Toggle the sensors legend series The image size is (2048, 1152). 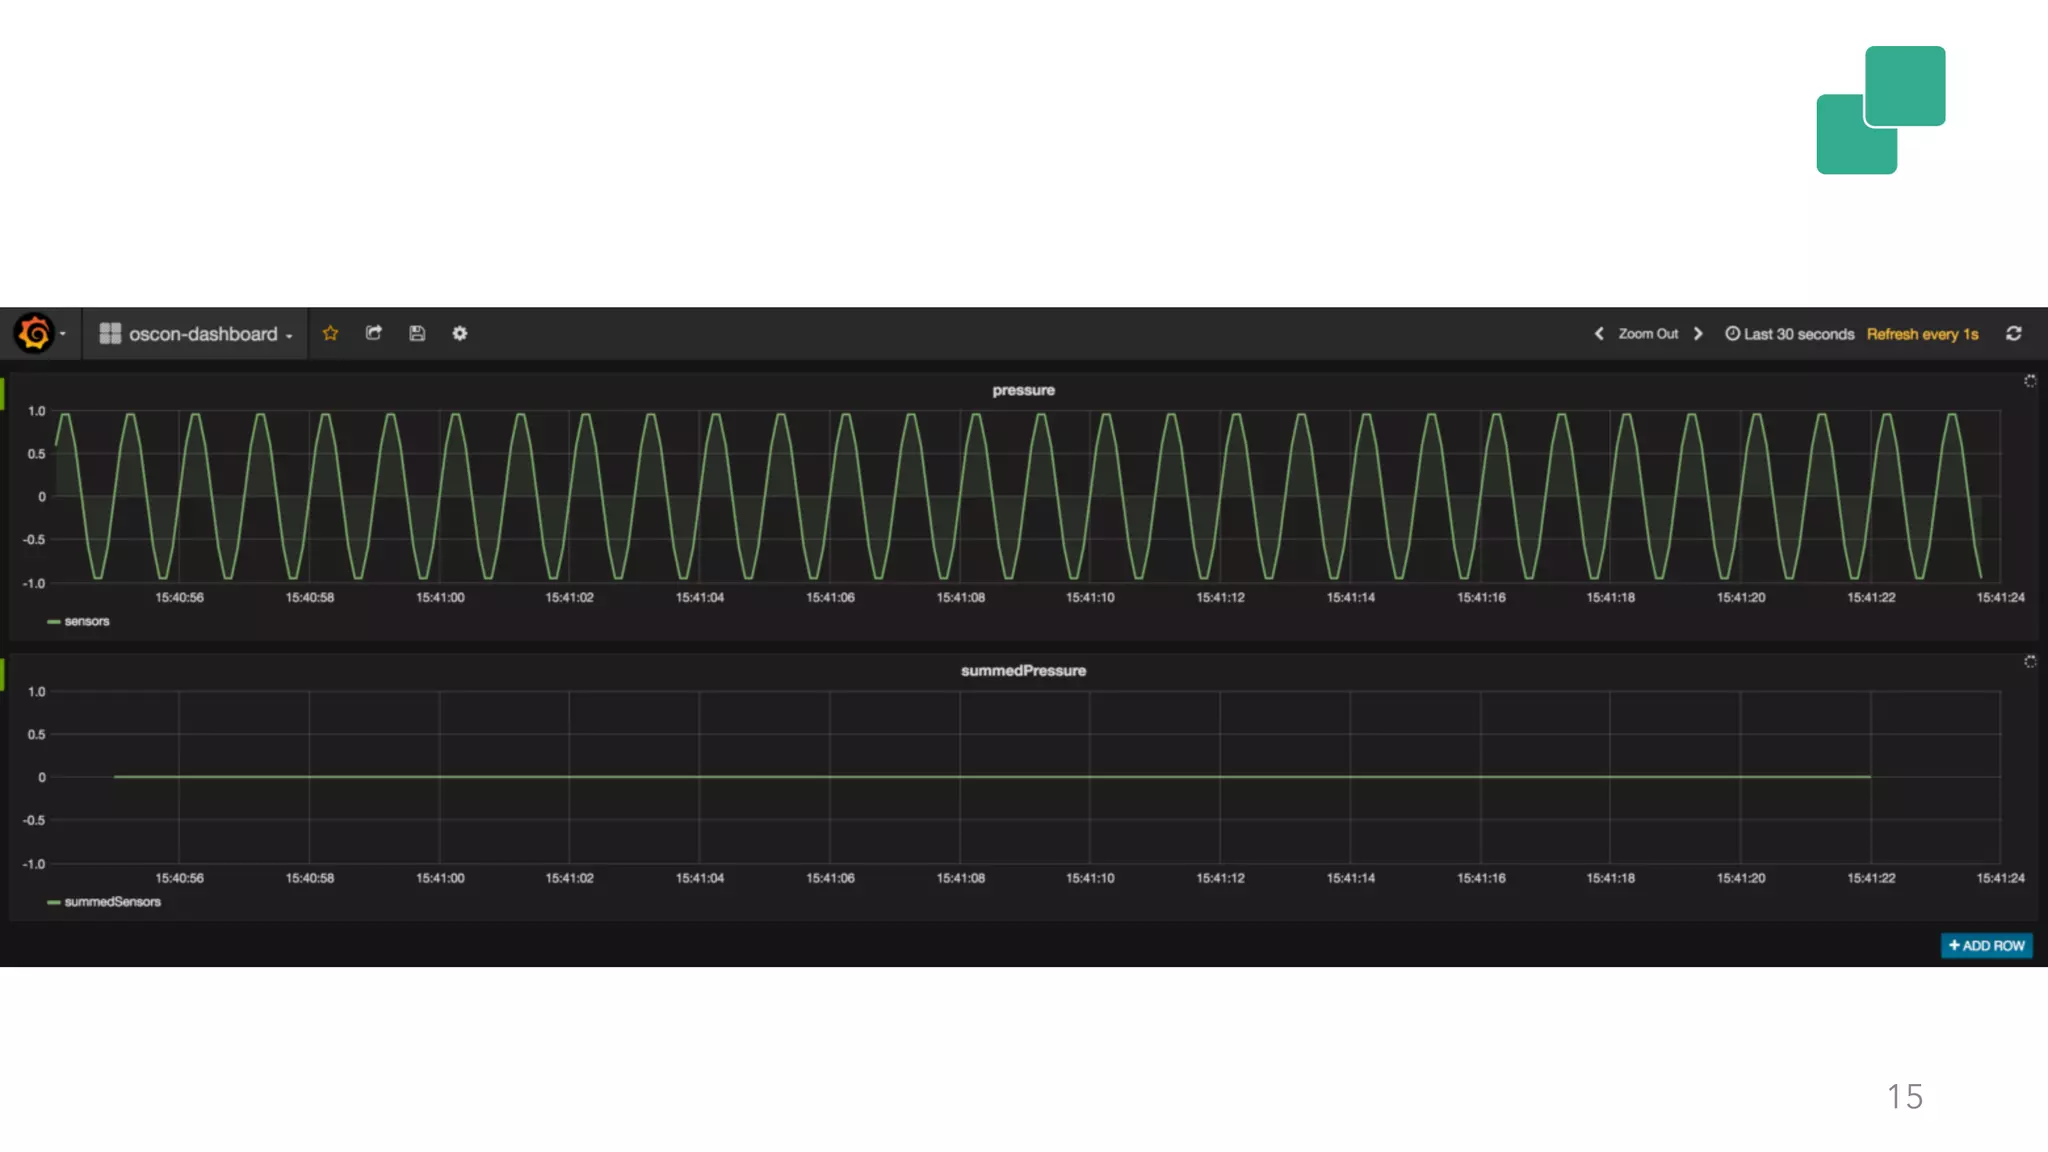pyautogui.click(x=86, y=621)
